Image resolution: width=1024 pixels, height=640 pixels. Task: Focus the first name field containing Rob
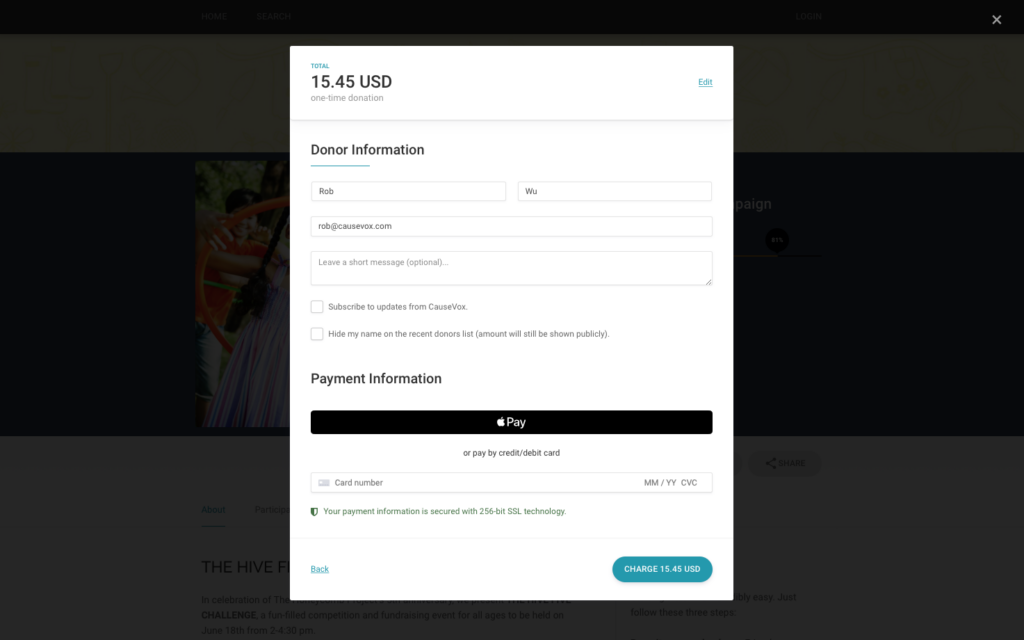tap(408, 191)
